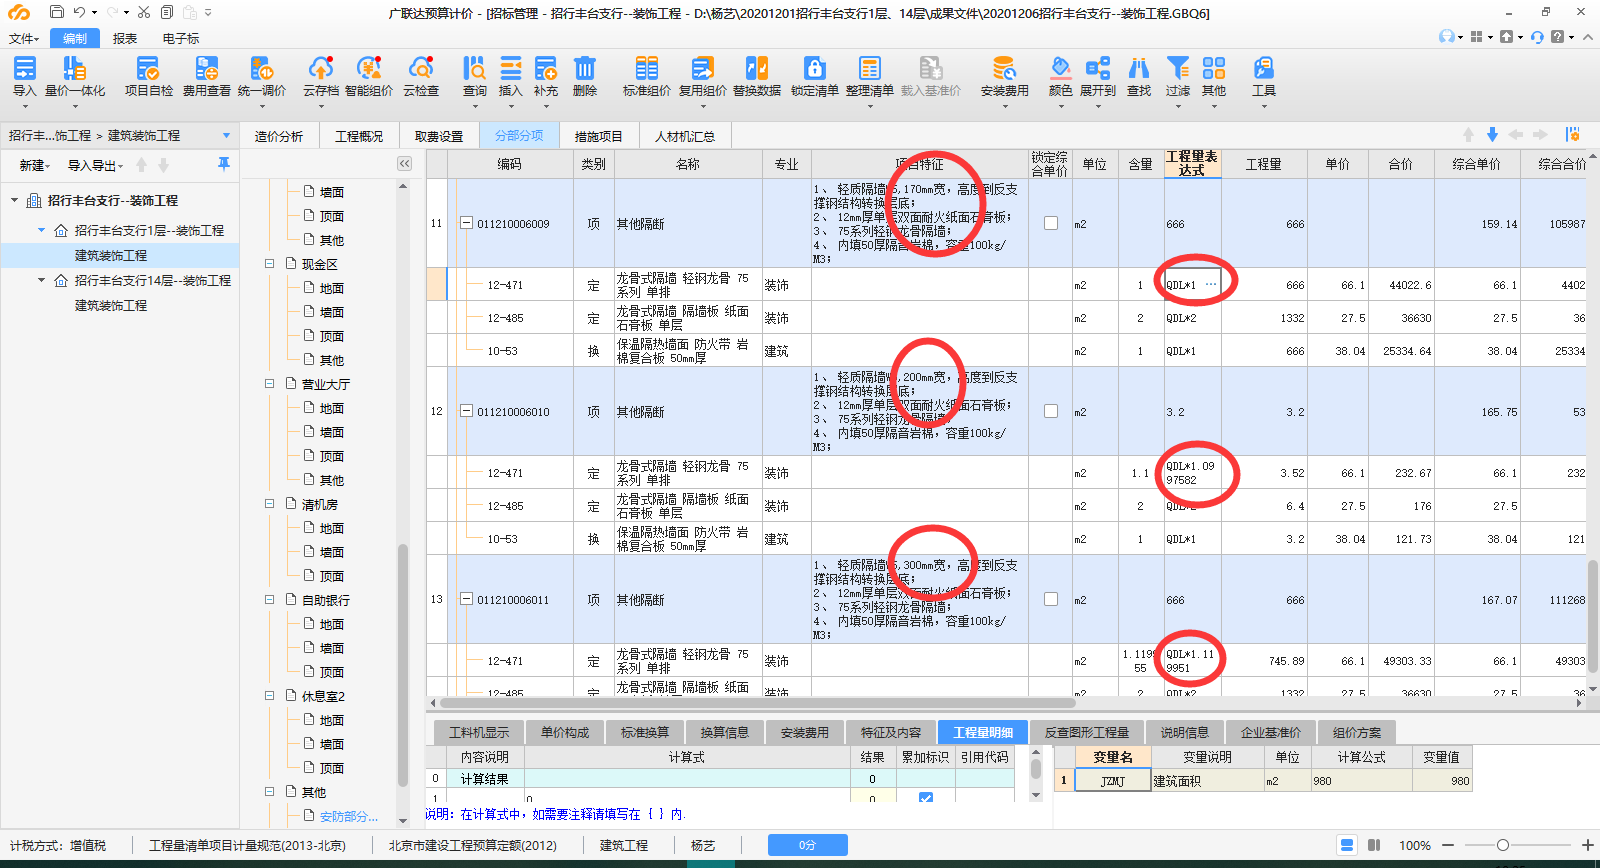Collapse the 自助银行 tree node
The height and width of the screenshot is (868, 1600).
269,600
